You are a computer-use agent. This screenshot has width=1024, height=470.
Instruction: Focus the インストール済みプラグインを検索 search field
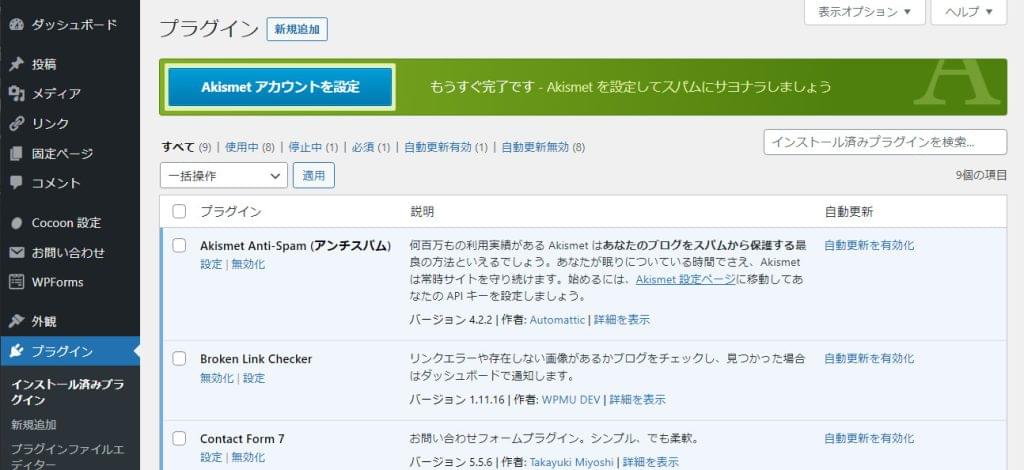tap(884, 142)
